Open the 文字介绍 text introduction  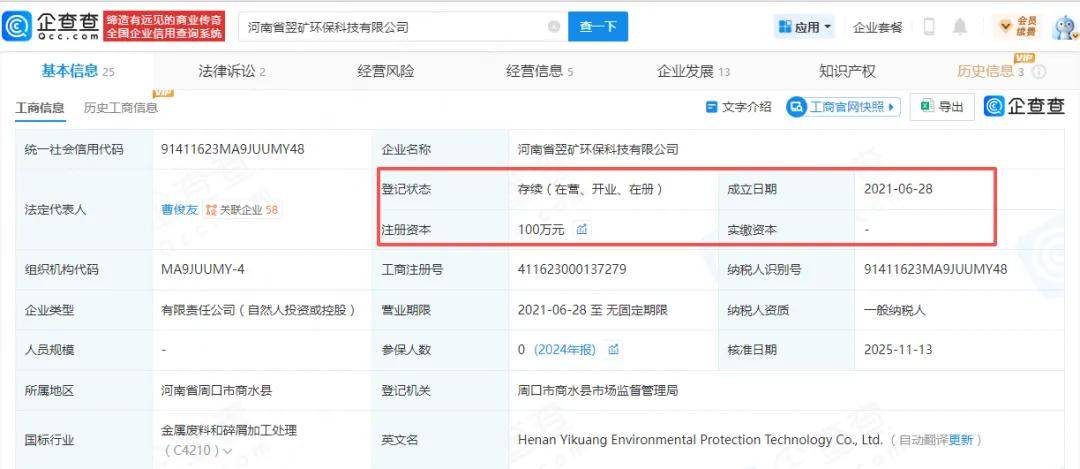tap(738, 107)
